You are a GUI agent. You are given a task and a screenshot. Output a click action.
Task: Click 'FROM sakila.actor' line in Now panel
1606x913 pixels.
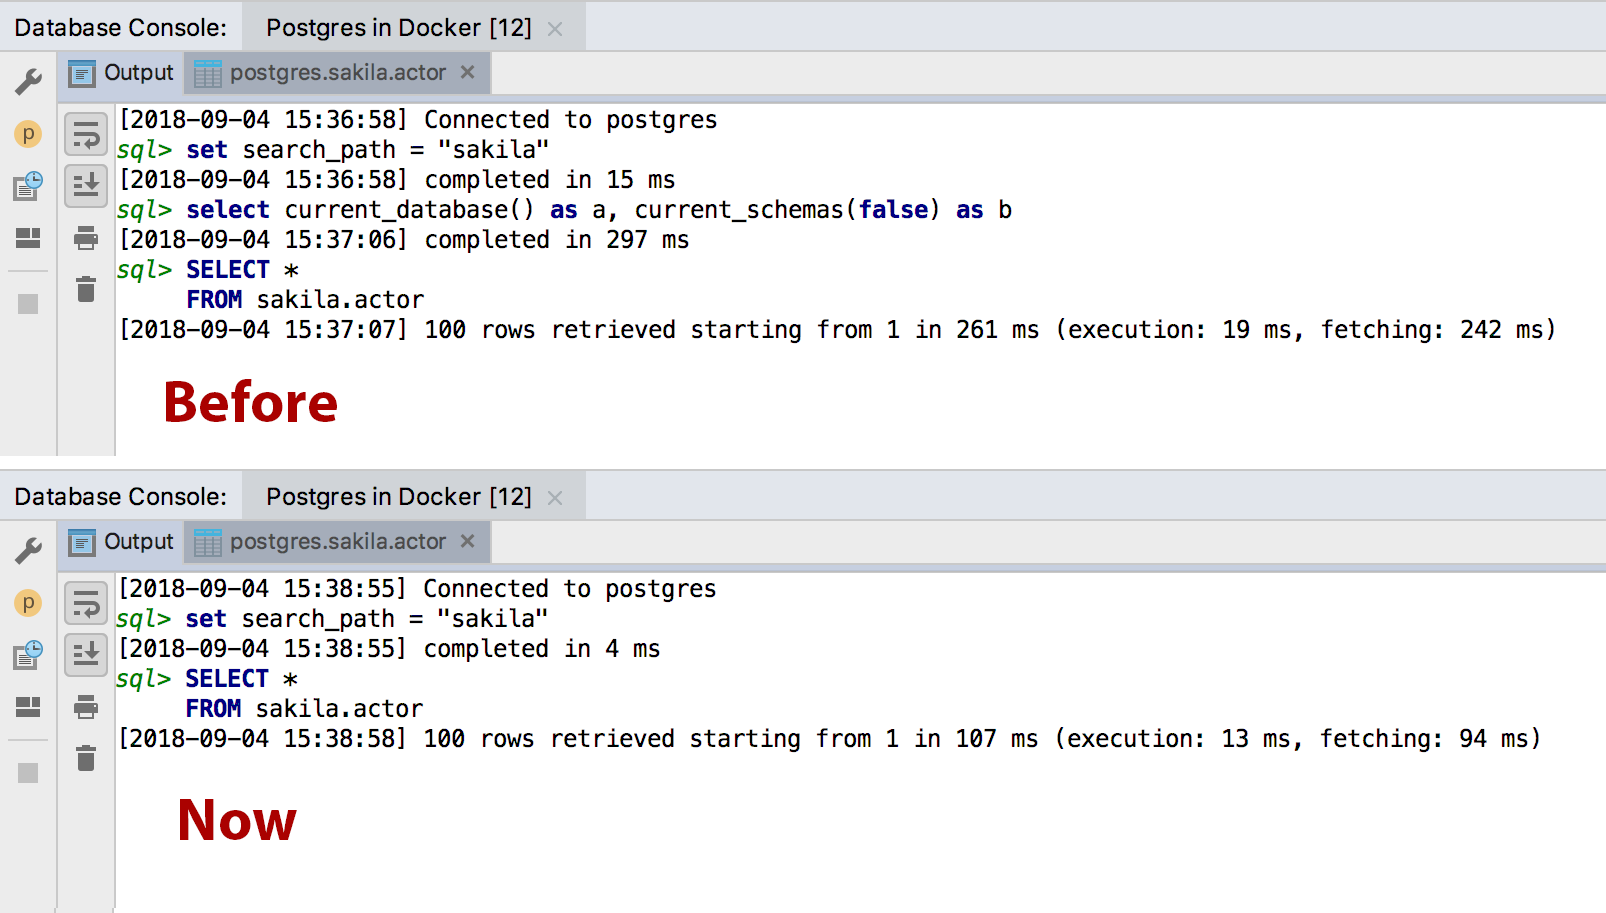click(304, 709)
